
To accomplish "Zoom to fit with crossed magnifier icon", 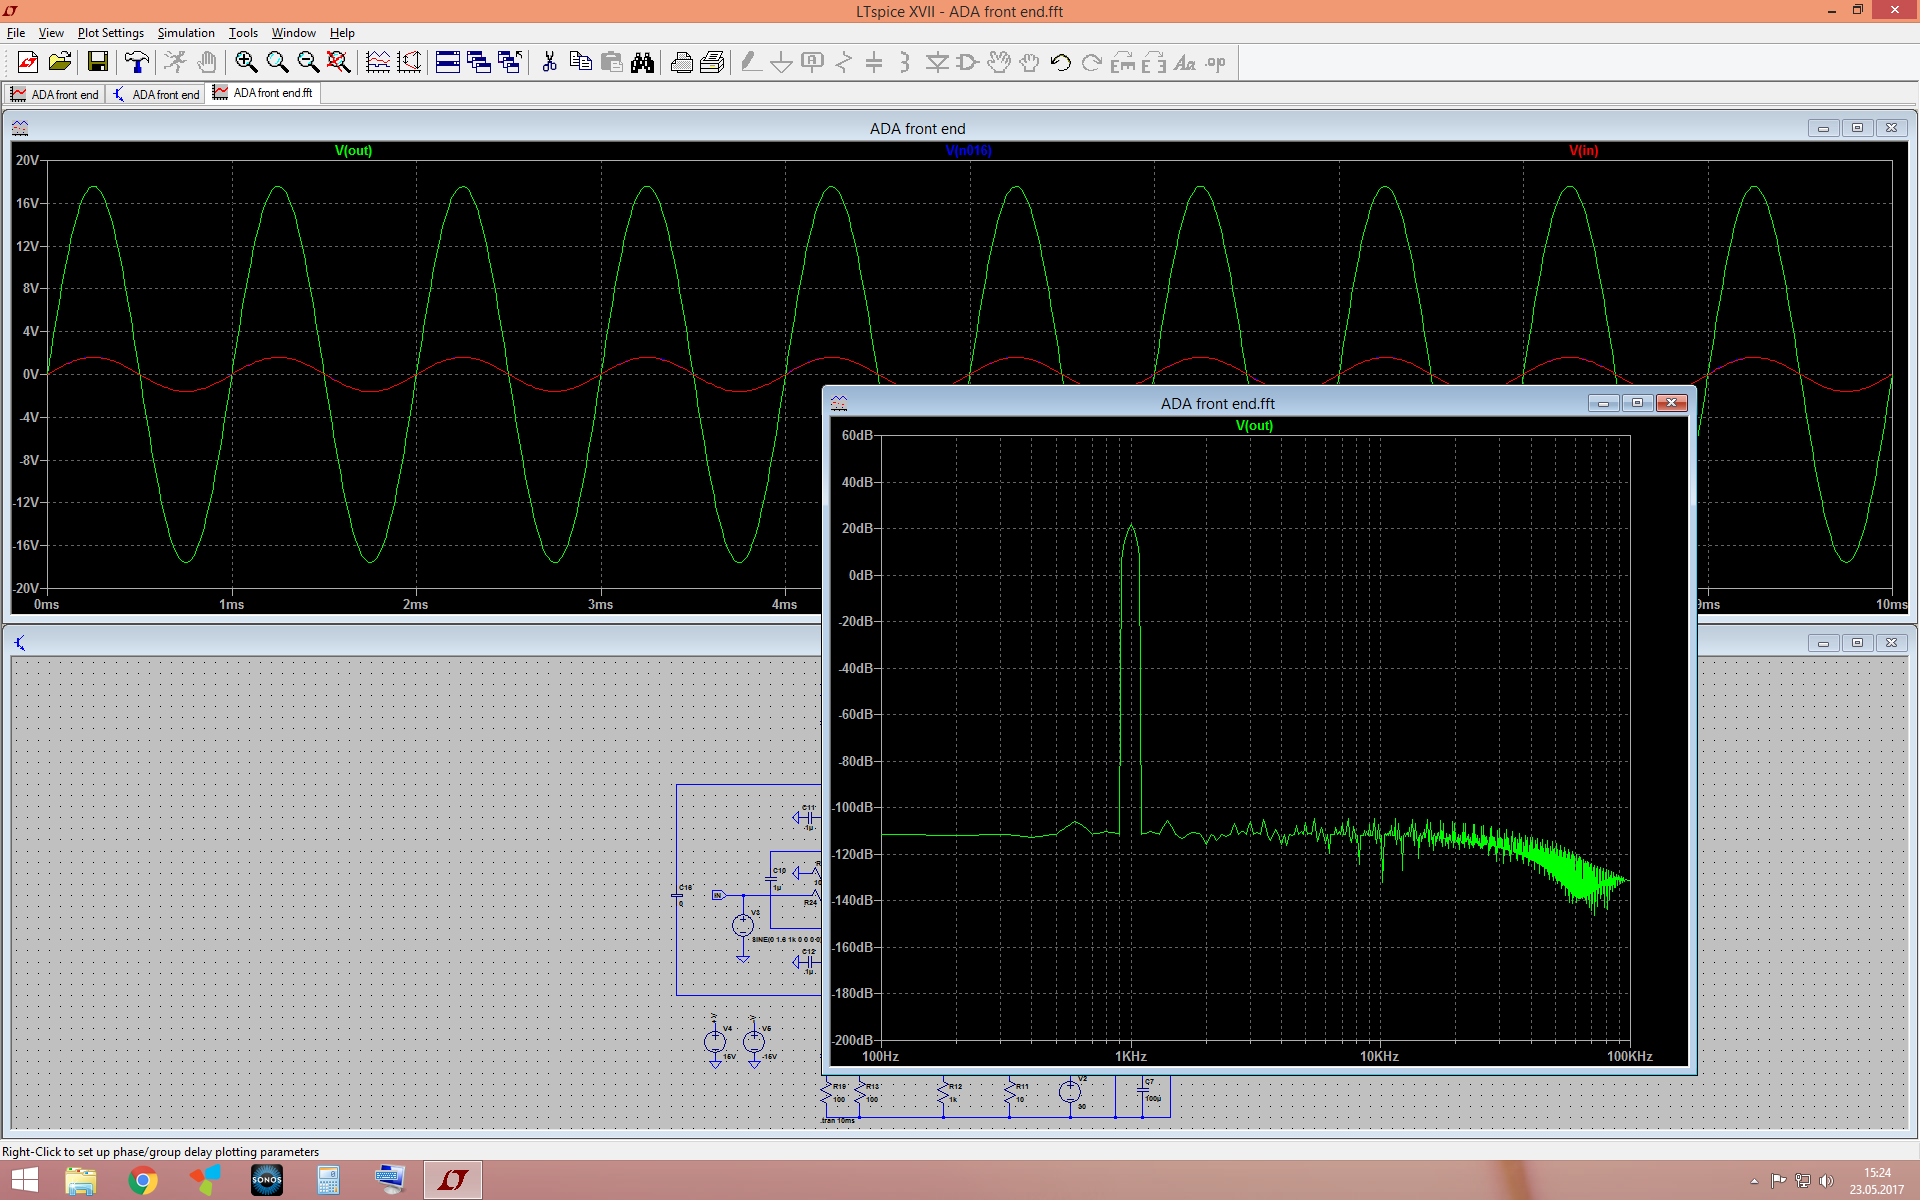I will pos(339,63).
